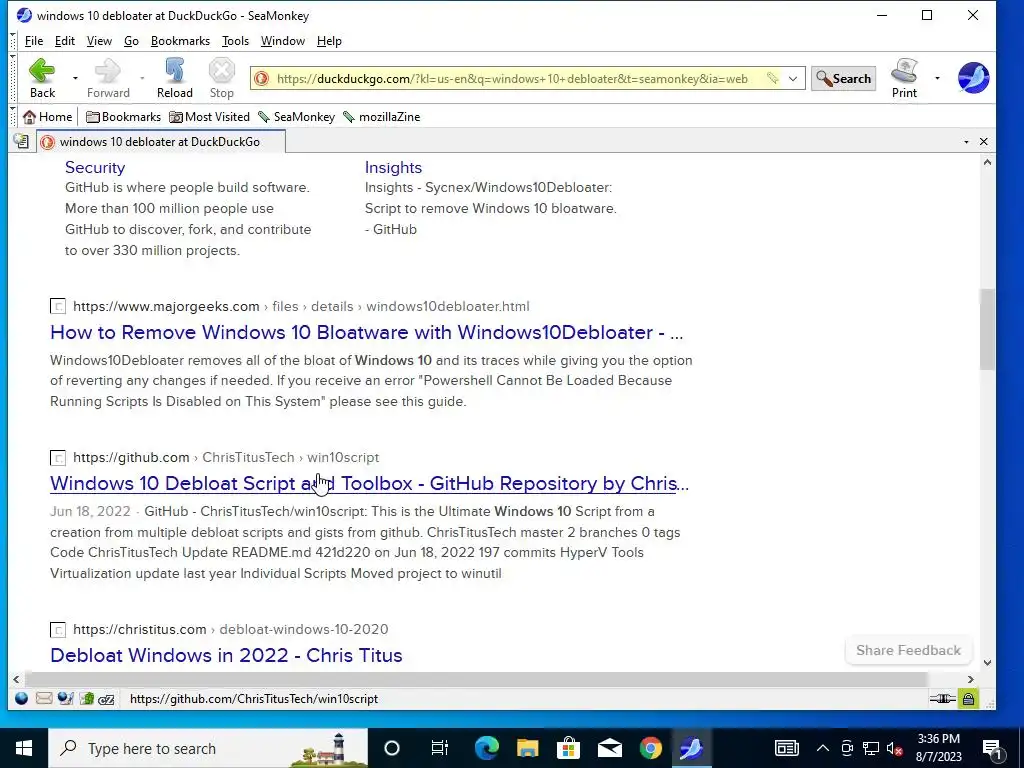This screenshot has width=1024, height=768.
Task: Open Google Chrome from taskbar
Action: coord(650,748)
